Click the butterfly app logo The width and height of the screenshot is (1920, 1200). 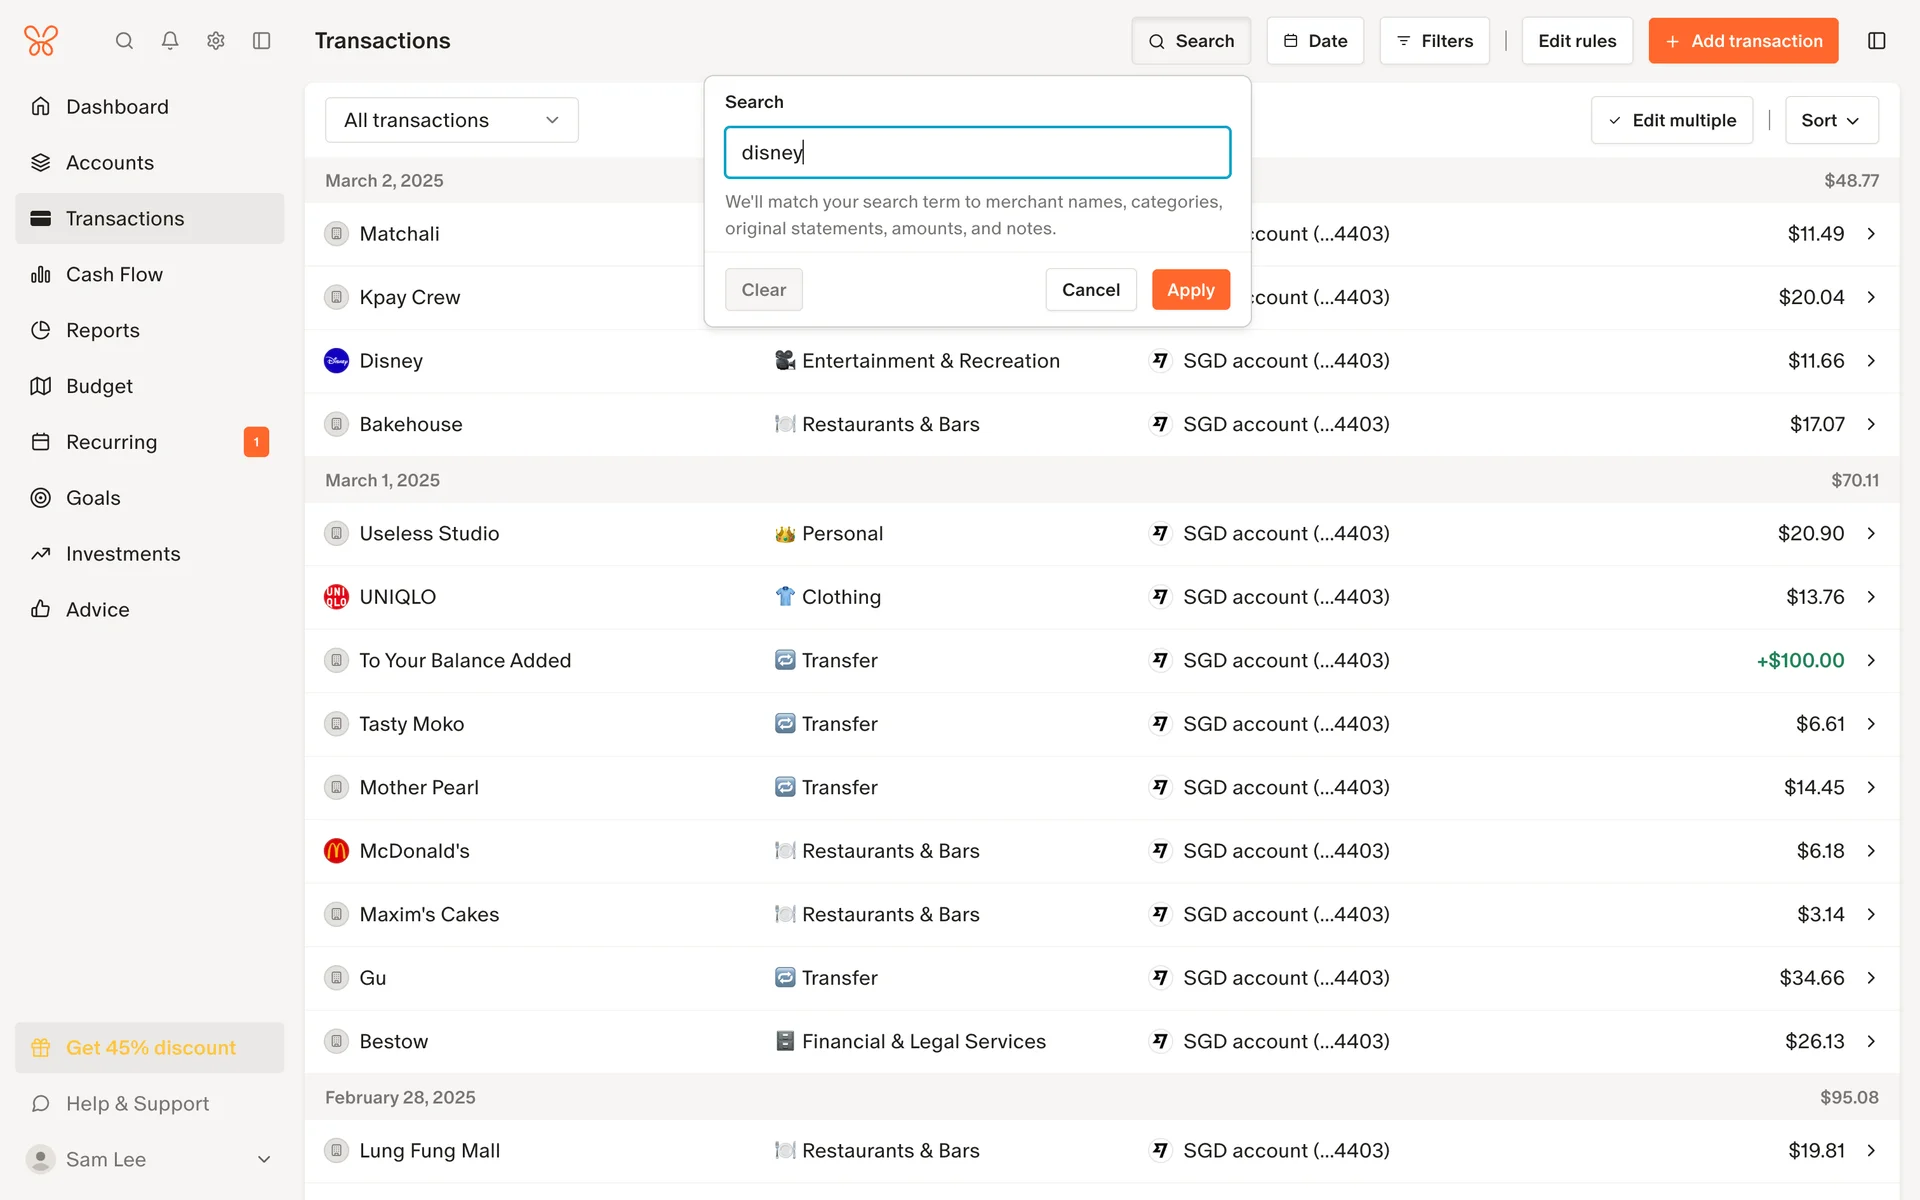click(x=41, y=41)
